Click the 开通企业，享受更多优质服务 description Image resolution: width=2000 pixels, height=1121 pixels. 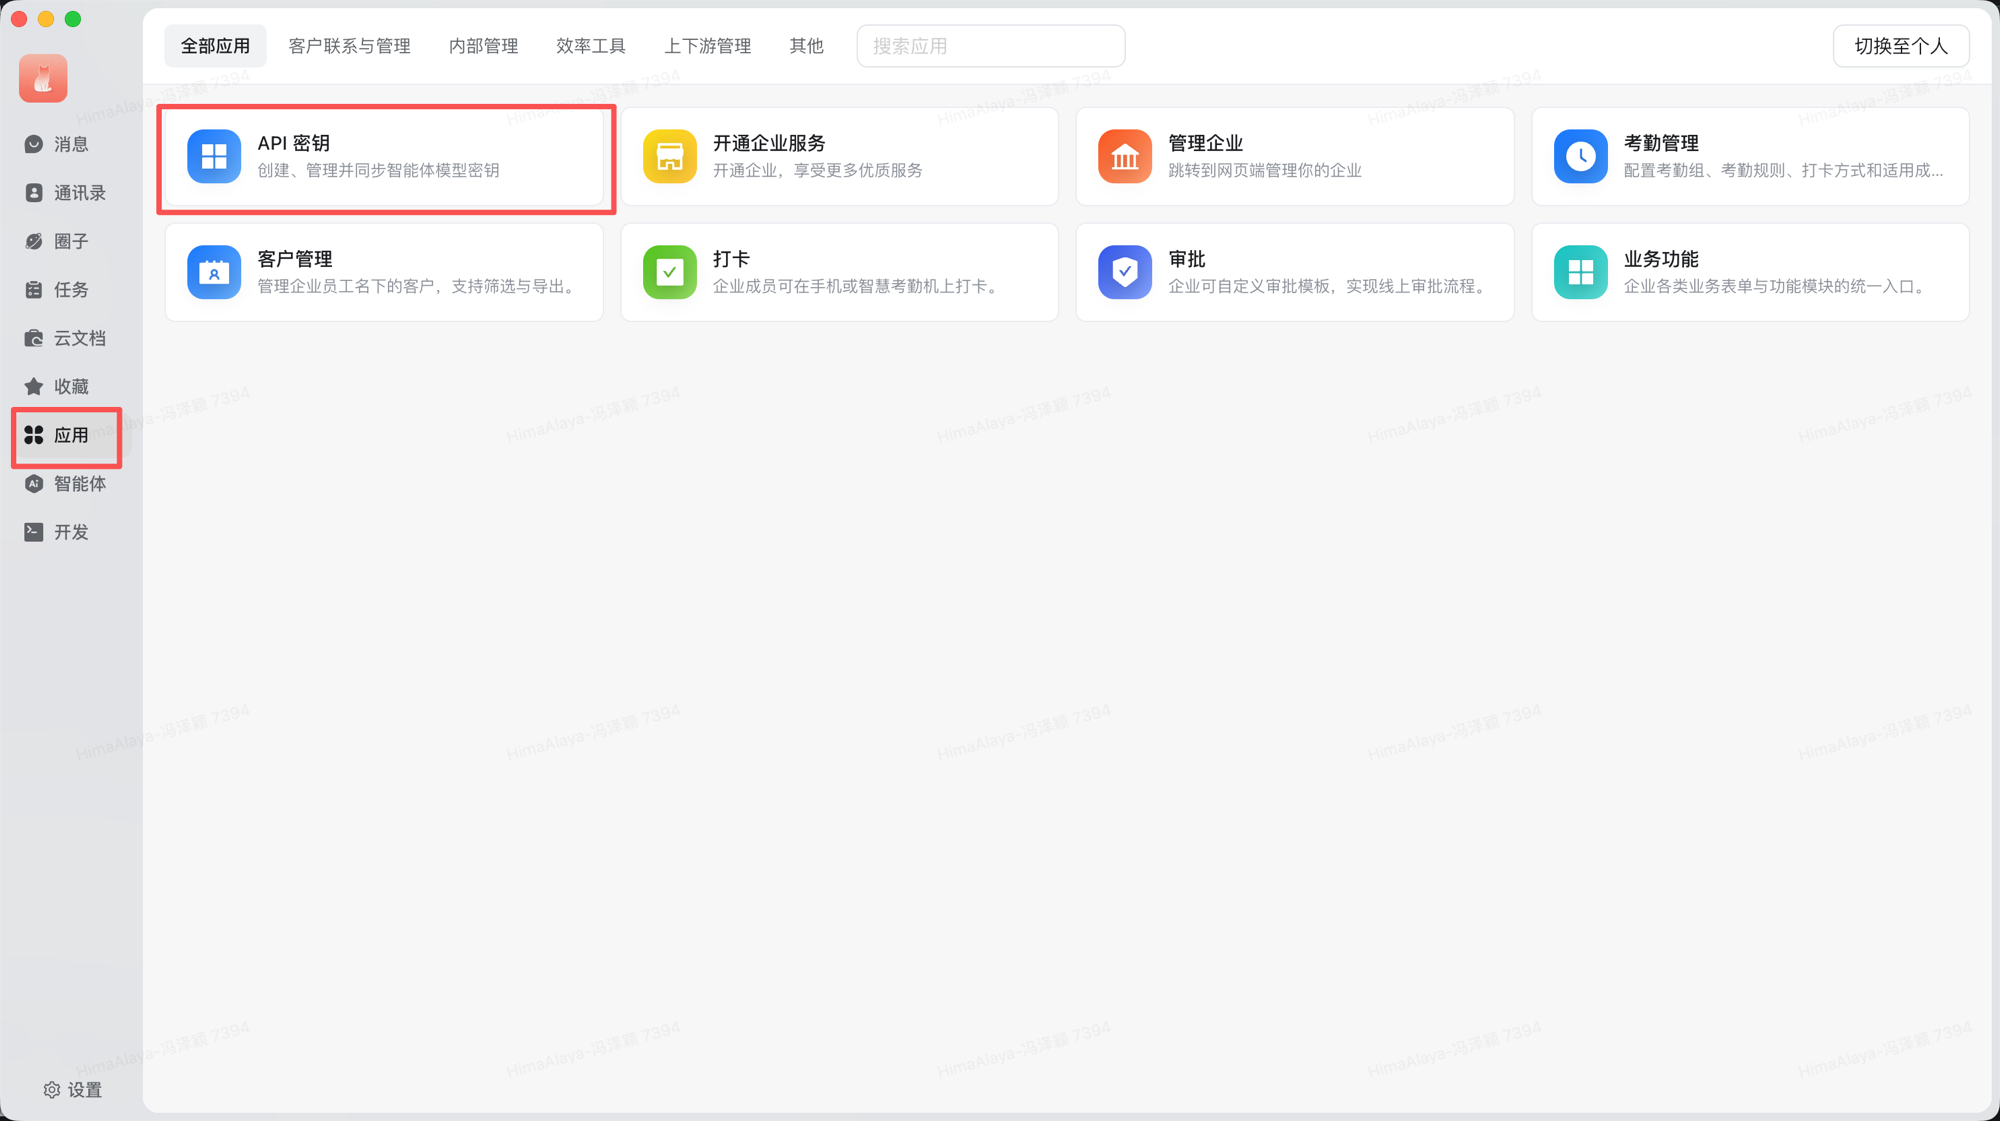[817, 170]
